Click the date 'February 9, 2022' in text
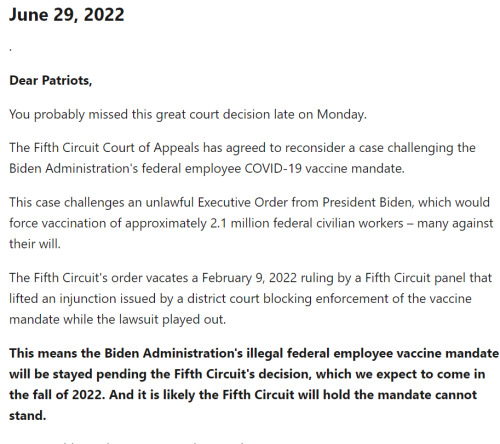 pyautogui.click(x=249, y=278)
